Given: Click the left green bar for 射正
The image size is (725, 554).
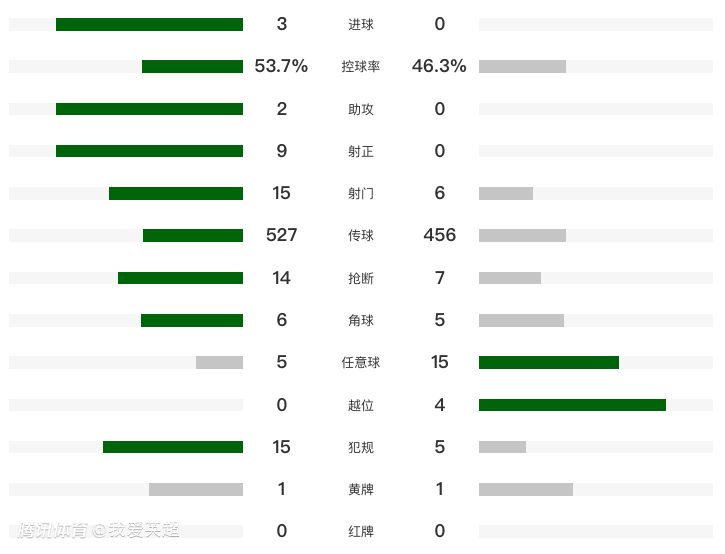Looking at the screenshot, I should tap(149, 151).
